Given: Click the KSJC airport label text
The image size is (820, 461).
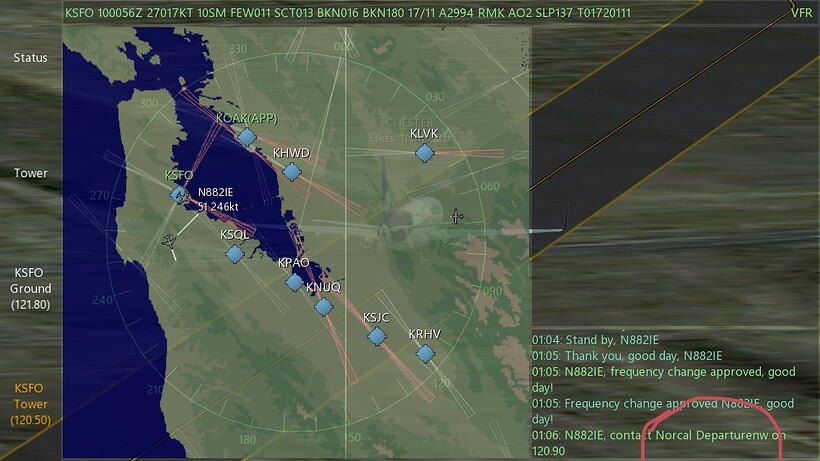Looking at the screenshot, I should click(376, 317).
